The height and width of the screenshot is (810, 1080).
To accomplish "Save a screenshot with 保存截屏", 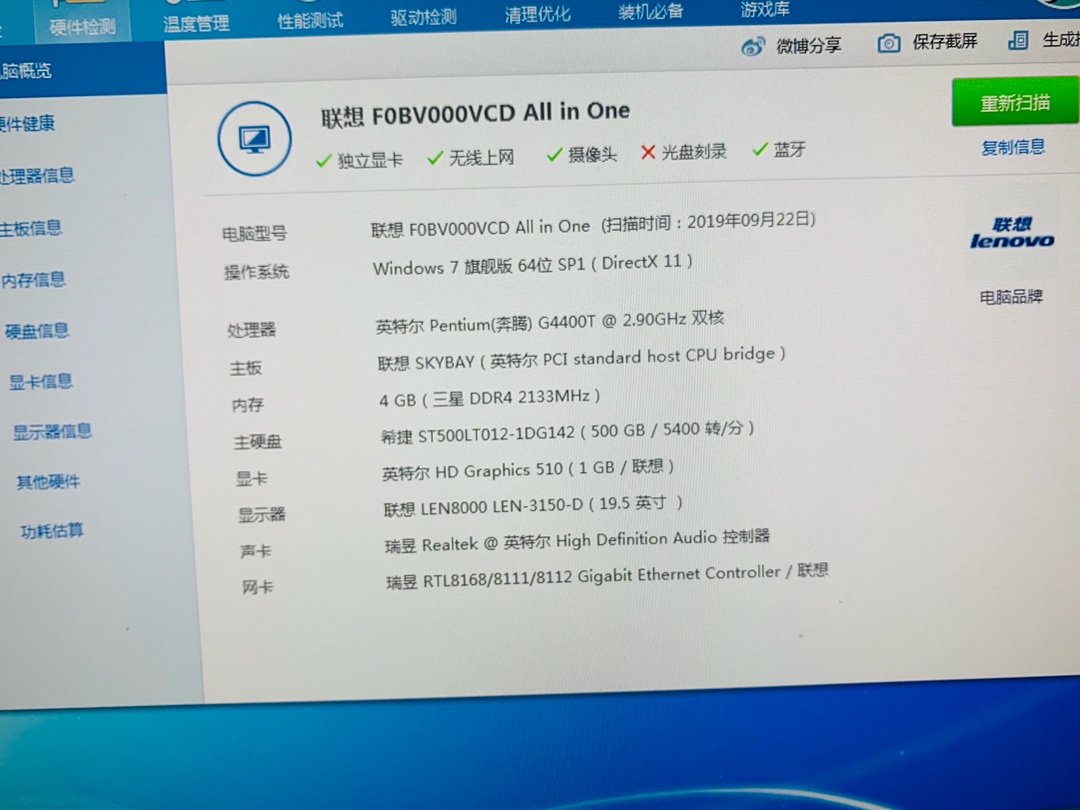I will [945, 41].
